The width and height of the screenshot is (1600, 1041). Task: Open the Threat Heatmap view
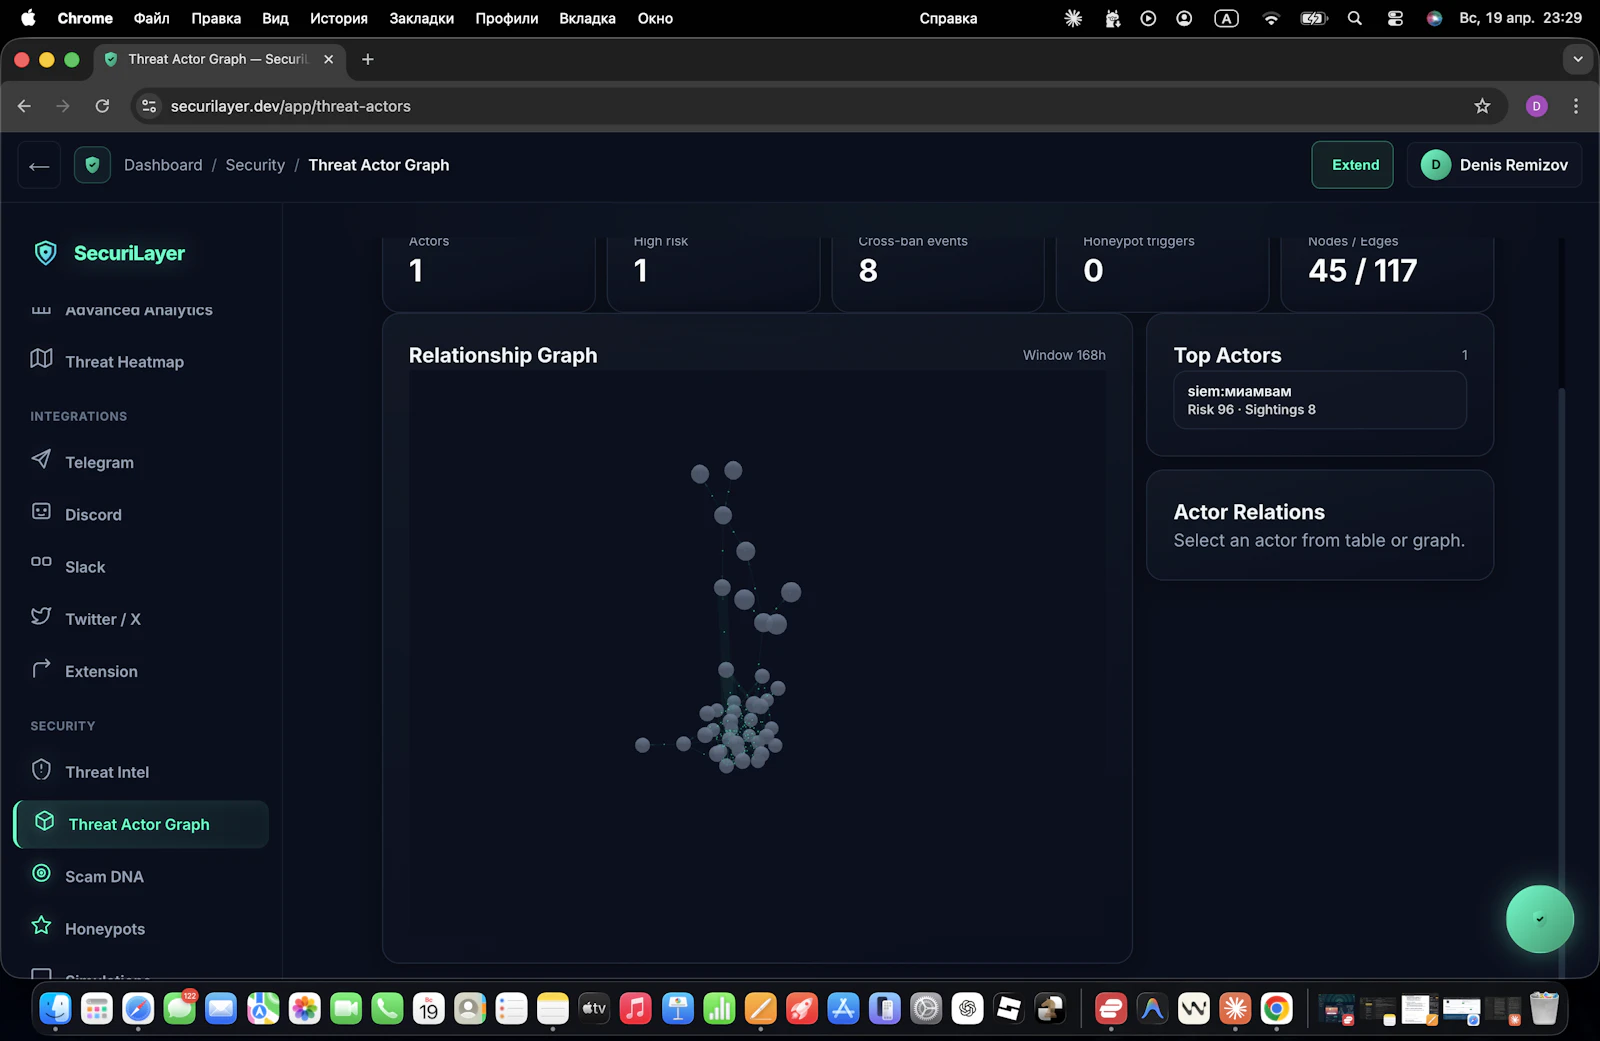click(123, 361)
